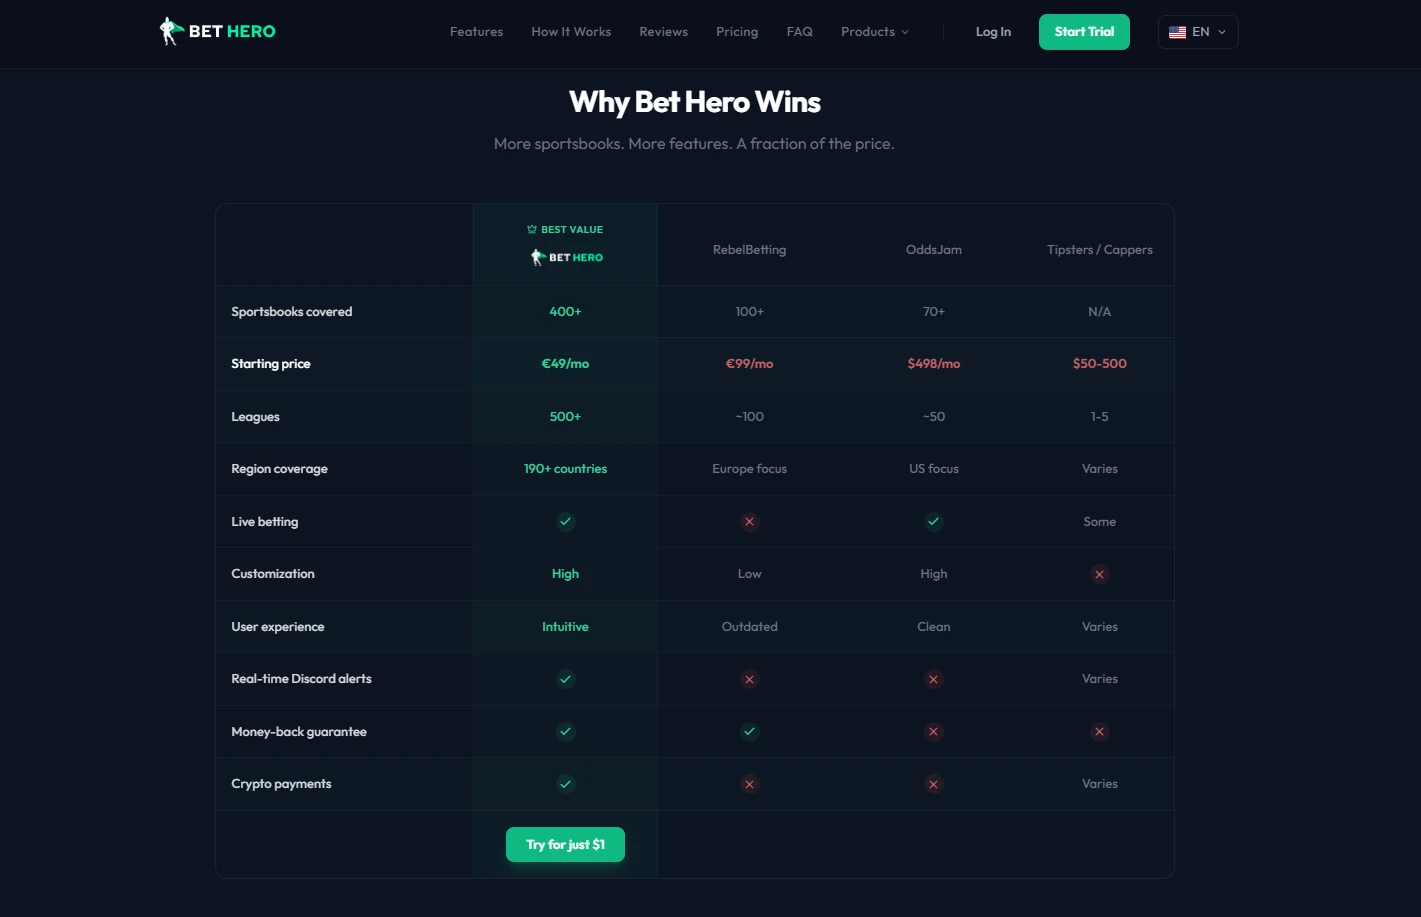Click the $50-500 price cell
This screenshot has width=1421, height=917.
1099,364
